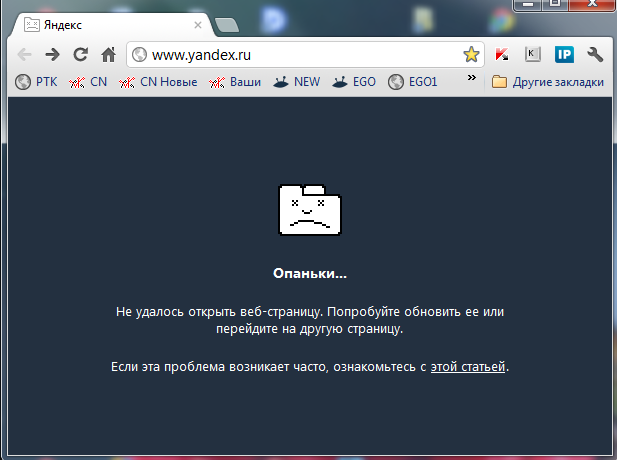Click the globe site icon in address bar
617x460 pixels.
(139, 55)
